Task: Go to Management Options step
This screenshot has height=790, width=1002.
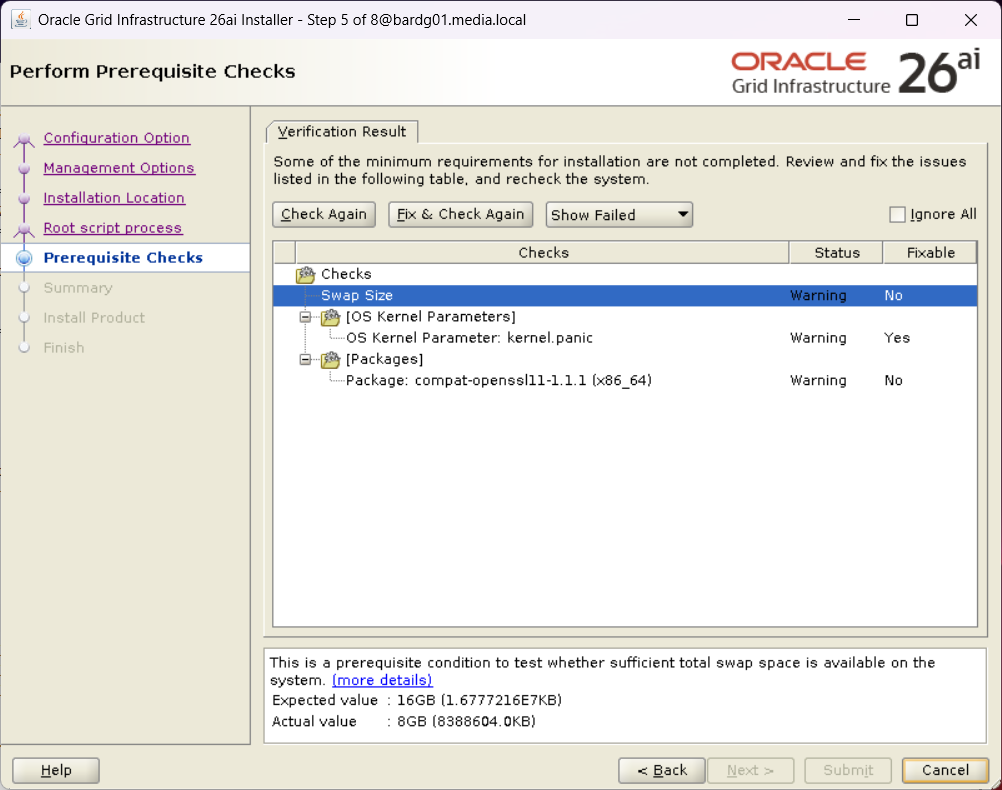Action: click(x=119, y=168)
